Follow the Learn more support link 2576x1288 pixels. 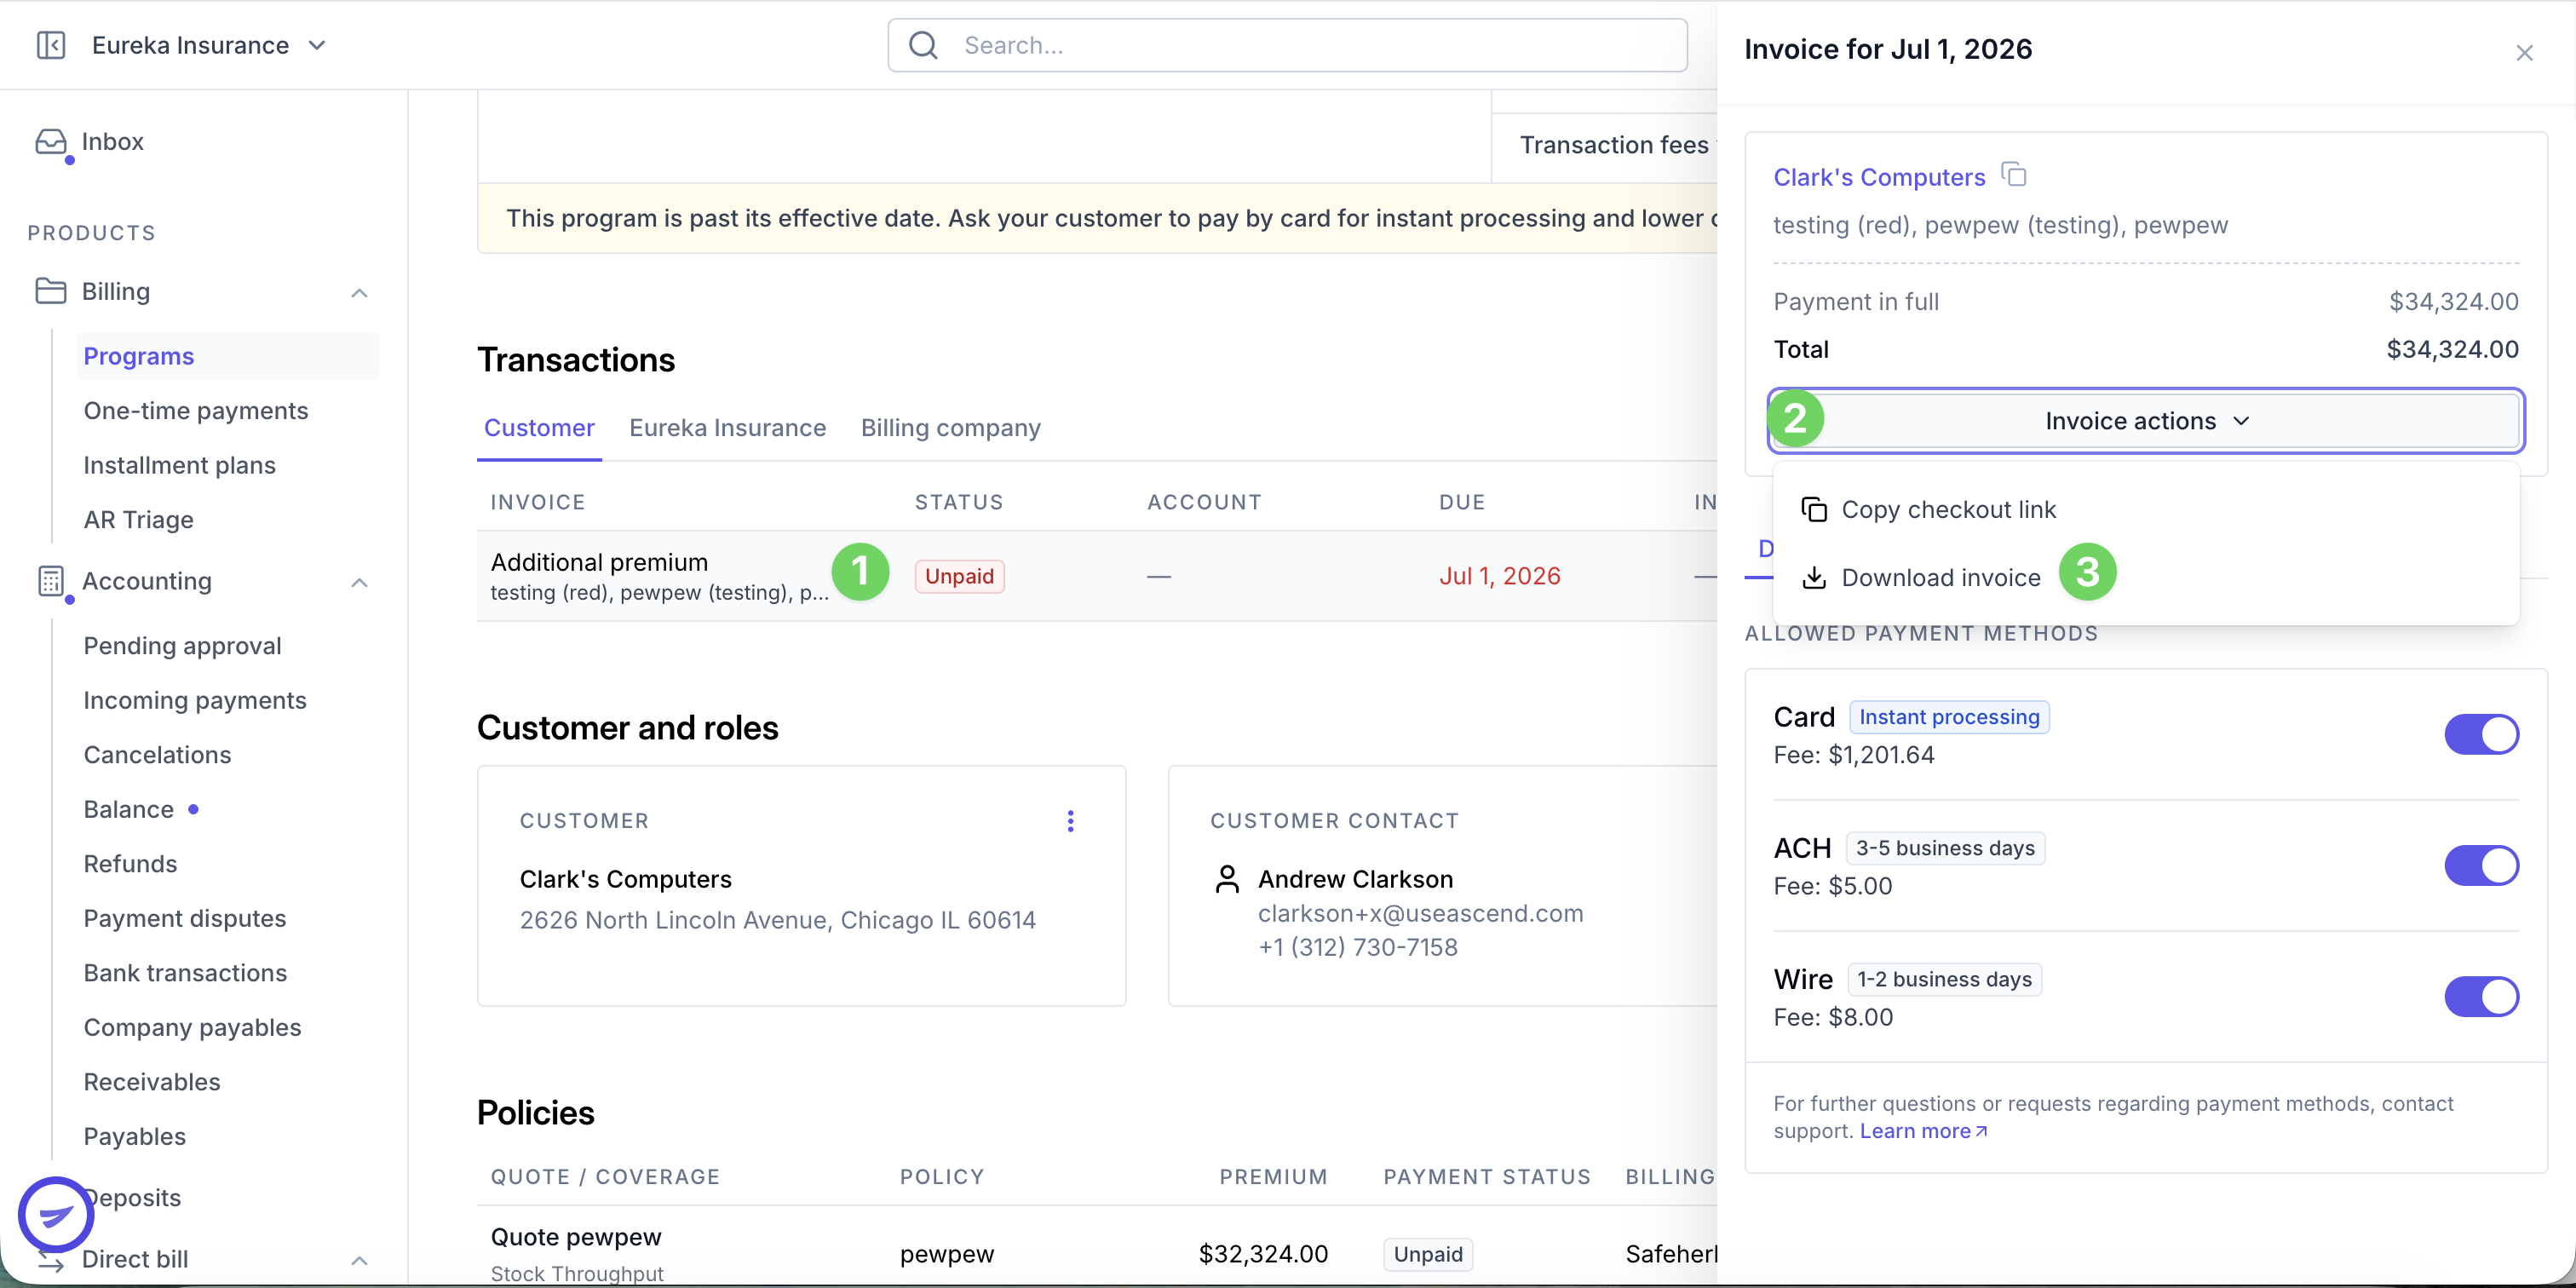tap(1923, 1131)
